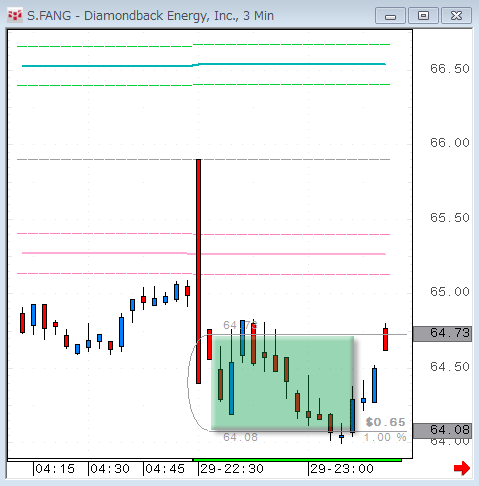Click the red scroll-right arrow at bottom right
The image size is (479, 486).
pos(462,468)
